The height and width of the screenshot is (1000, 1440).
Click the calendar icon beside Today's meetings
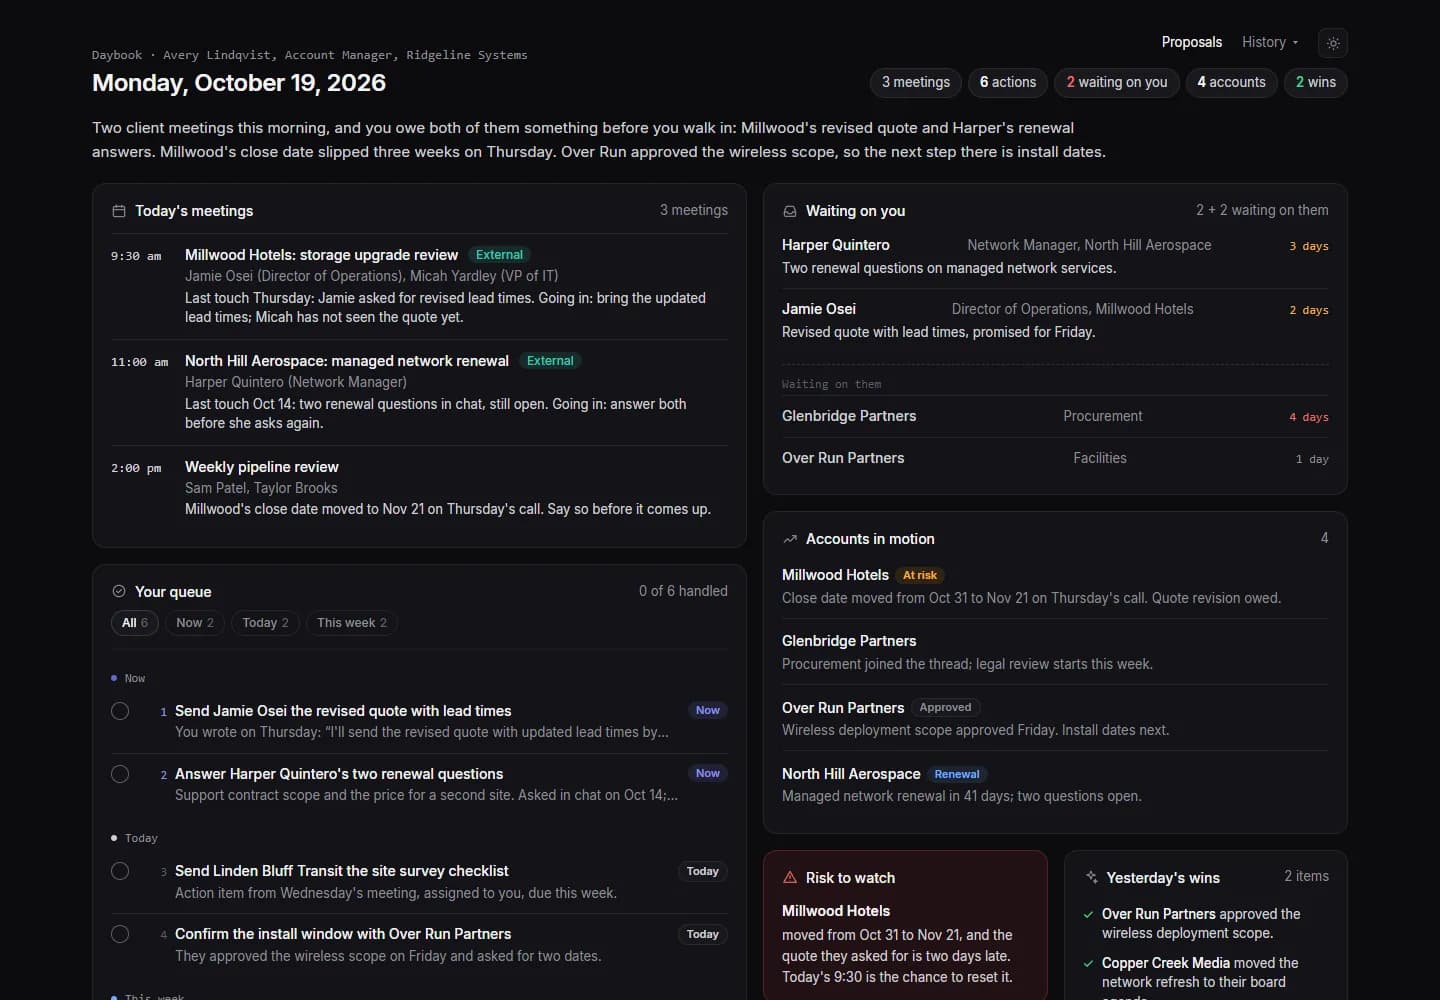(119, 211)
